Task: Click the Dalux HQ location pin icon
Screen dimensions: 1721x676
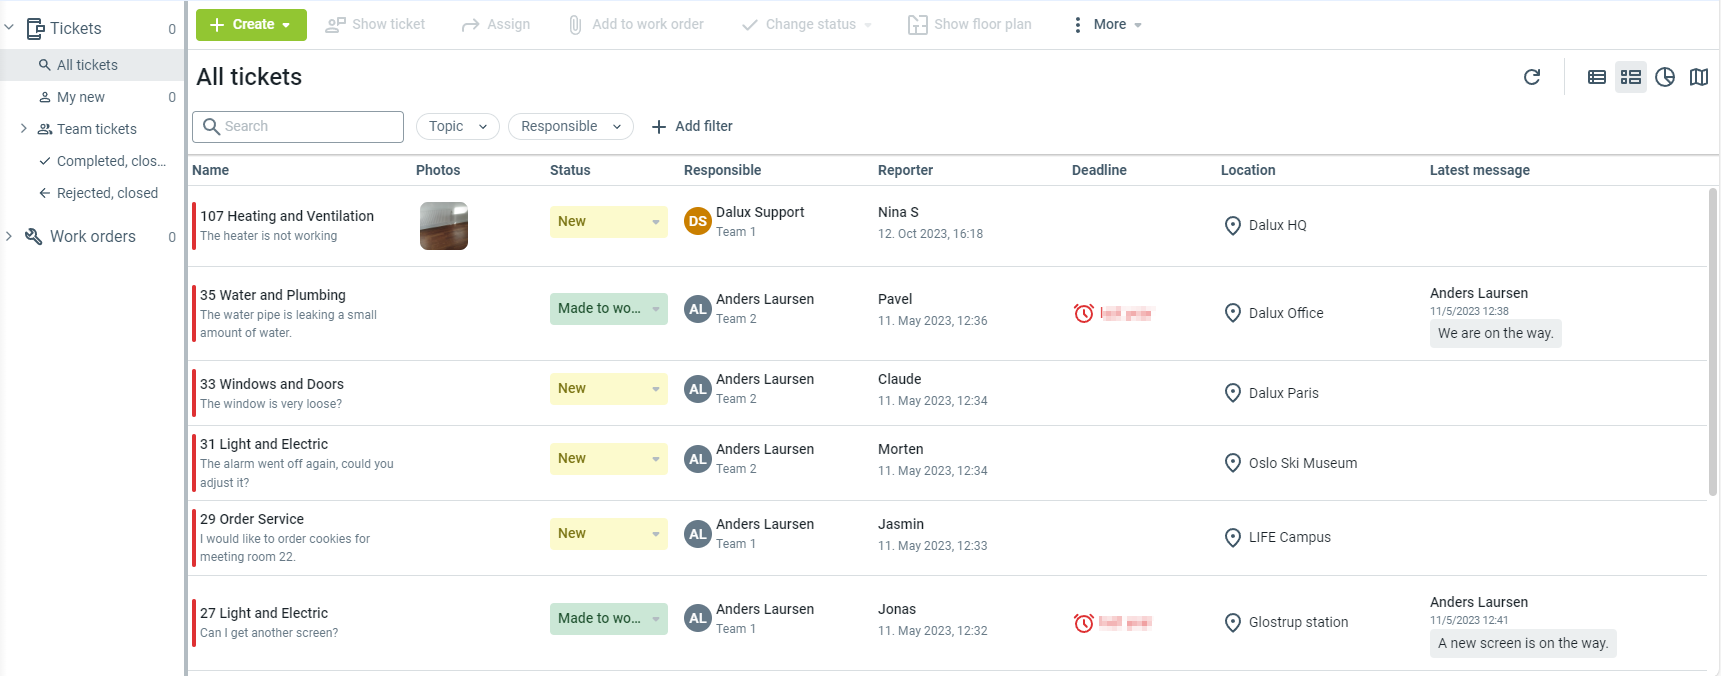Action: (x=1233, y=226)
